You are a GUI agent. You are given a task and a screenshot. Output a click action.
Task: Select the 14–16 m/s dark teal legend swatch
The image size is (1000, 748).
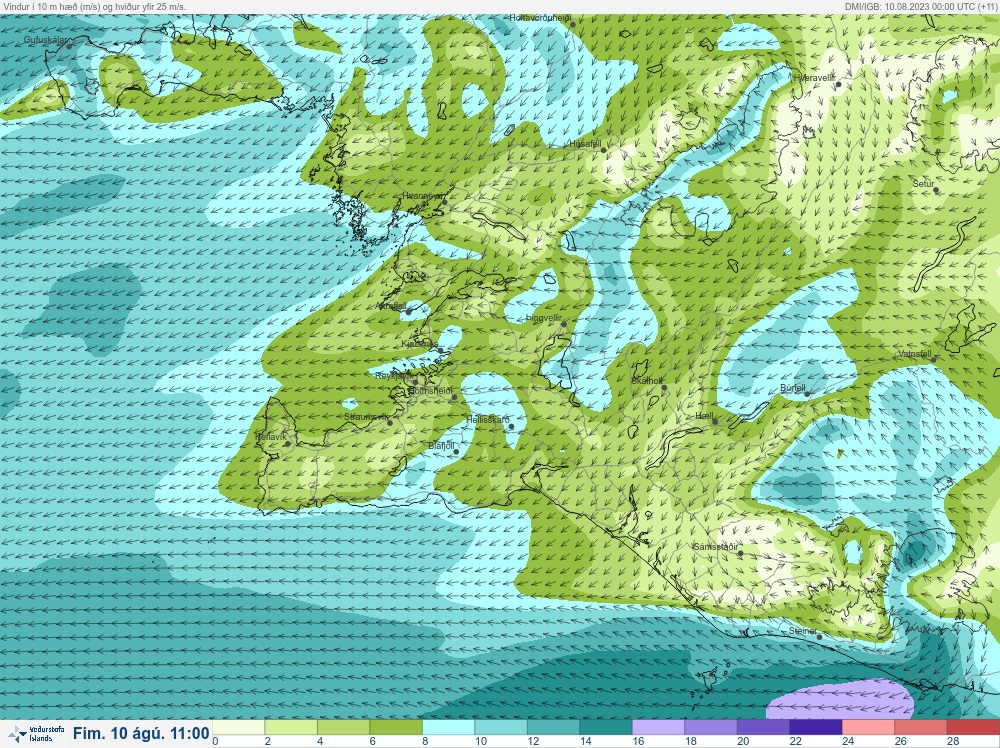tap(606, 728)
